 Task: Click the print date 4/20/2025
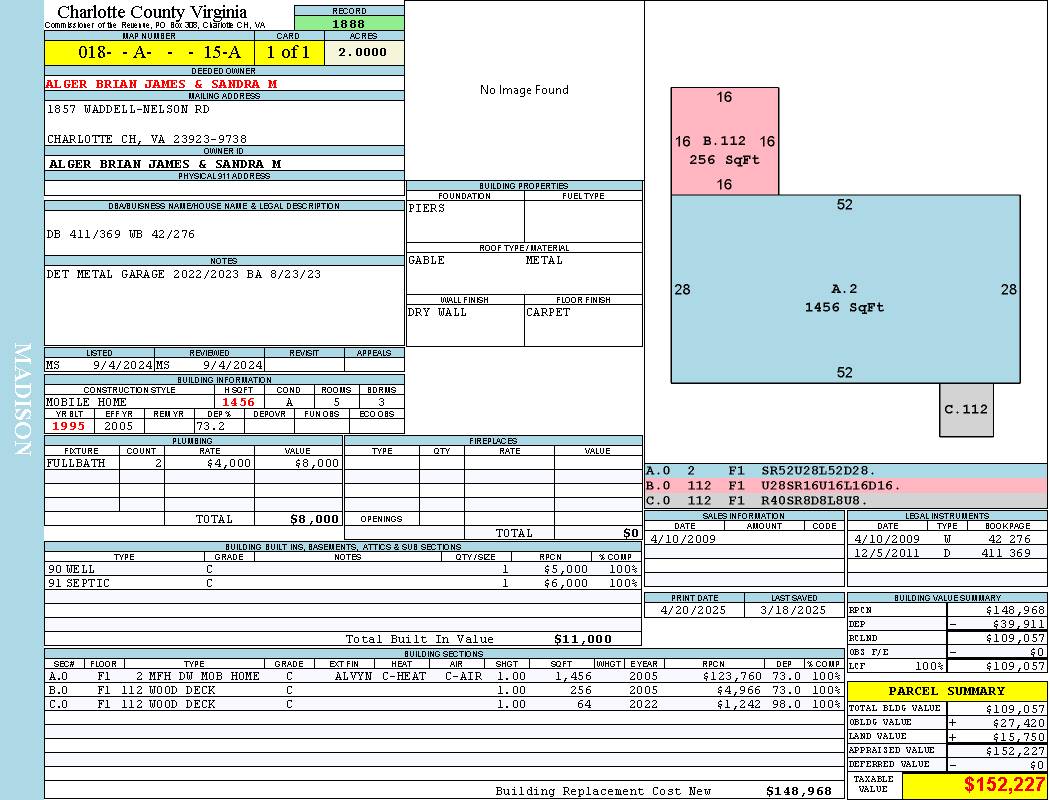(x=693, y=611)
